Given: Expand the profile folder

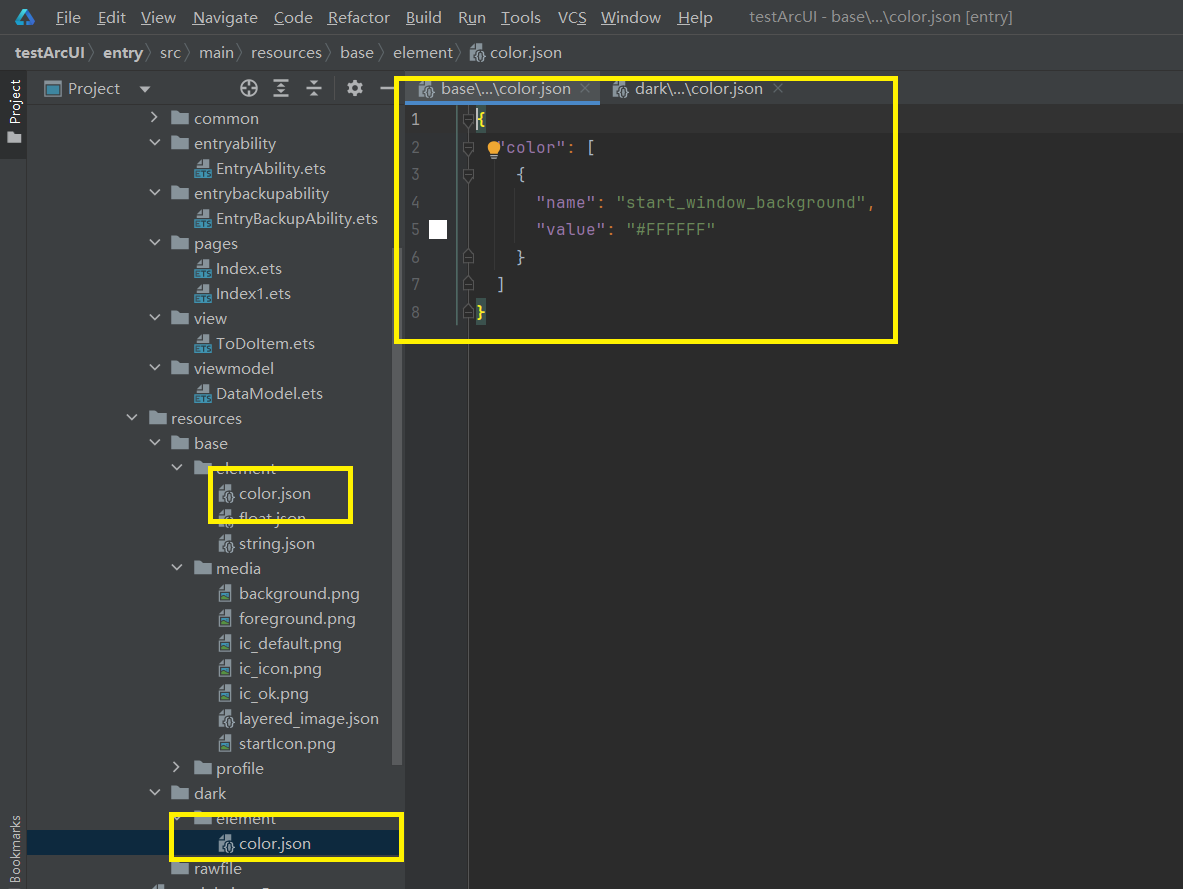Looking at the screenshot, I should (177, 767).
